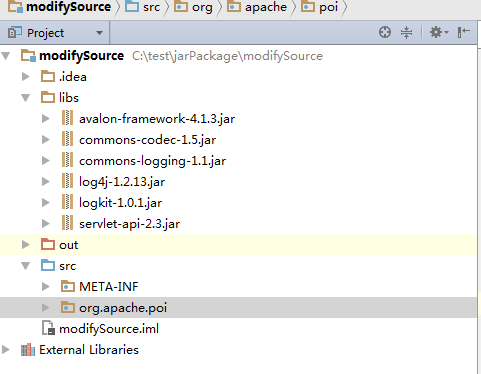Select commons-codec-1.5.jar file name
The image size is (481, 374).
tap(147, 140)
